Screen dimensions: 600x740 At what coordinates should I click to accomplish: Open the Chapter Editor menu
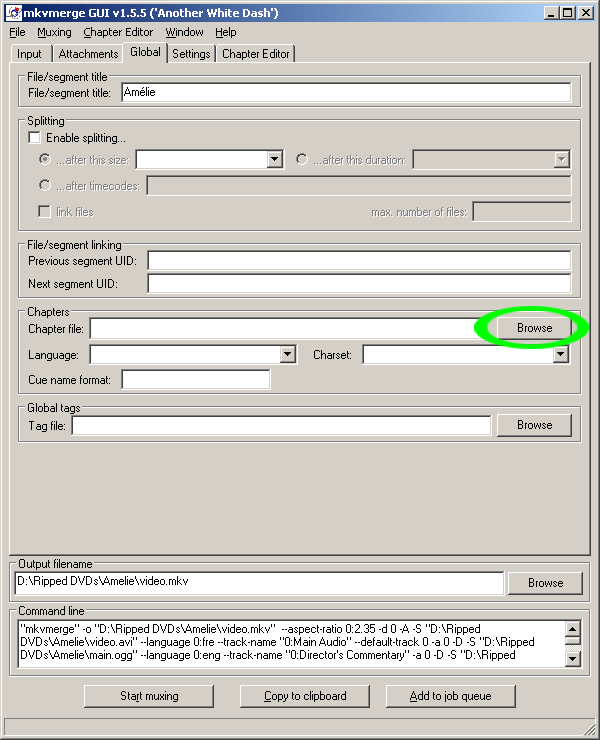point(118,32)
